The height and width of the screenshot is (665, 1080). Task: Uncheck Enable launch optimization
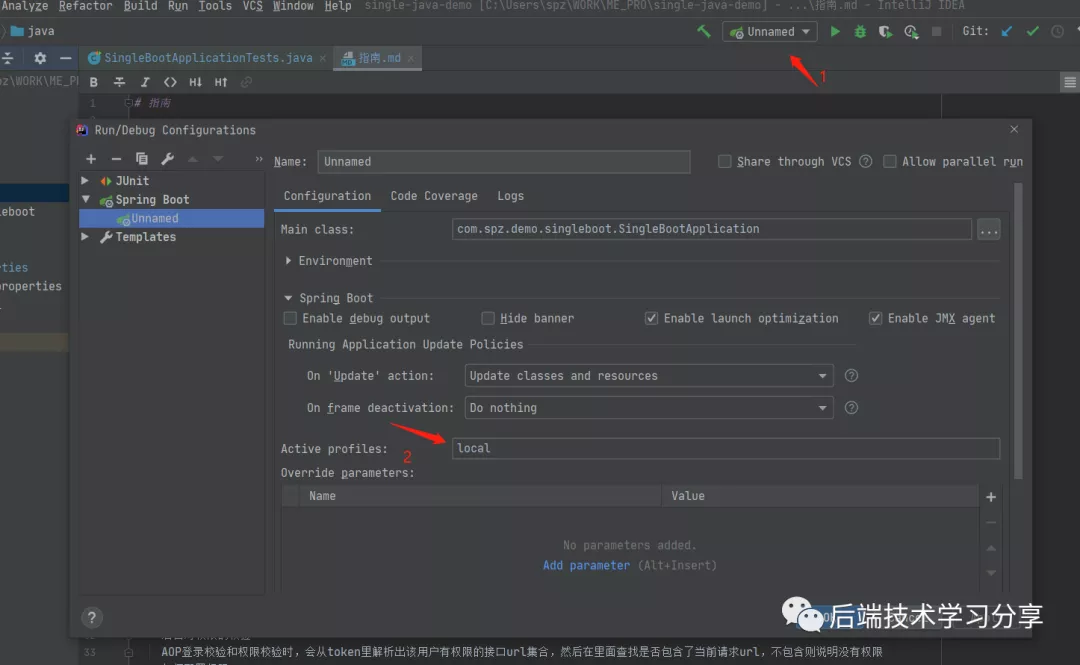pos(651,318)
